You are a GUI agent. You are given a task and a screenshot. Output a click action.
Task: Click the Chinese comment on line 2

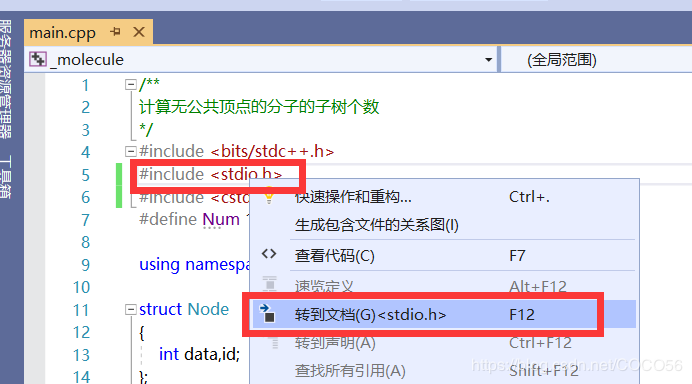coord(259,107)
